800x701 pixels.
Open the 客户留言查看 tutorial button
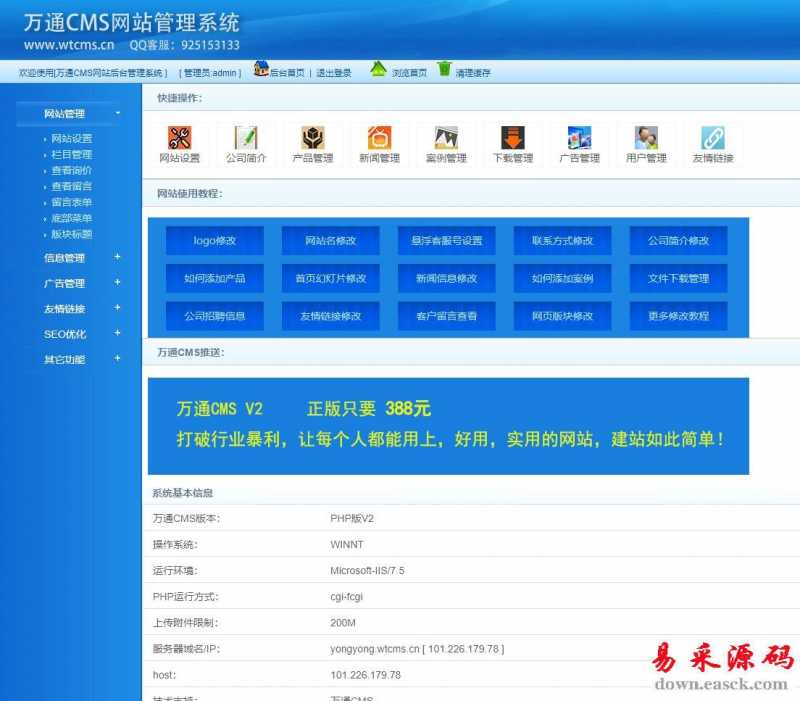446,316
